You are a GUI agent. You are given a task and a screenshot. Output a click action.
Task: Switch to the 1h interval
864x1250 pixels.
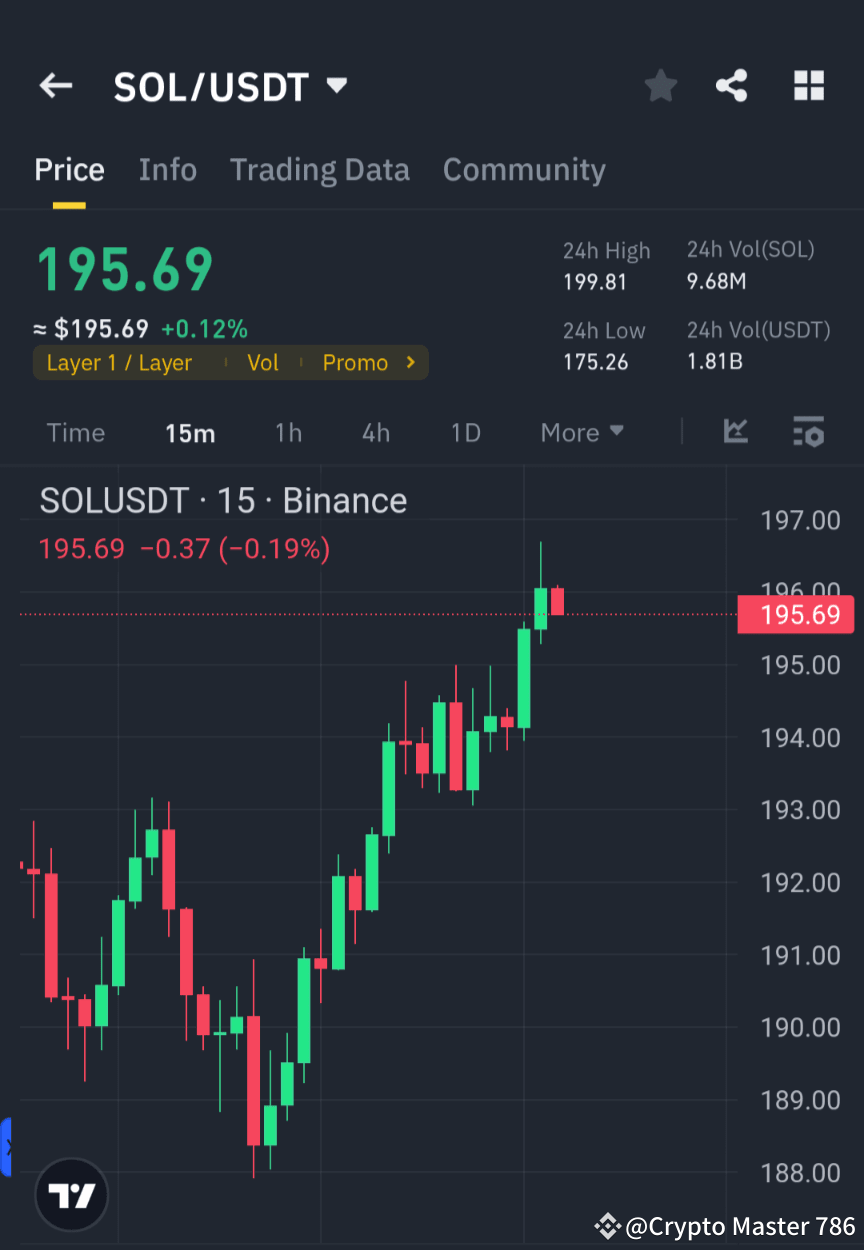tap(288, 432)
